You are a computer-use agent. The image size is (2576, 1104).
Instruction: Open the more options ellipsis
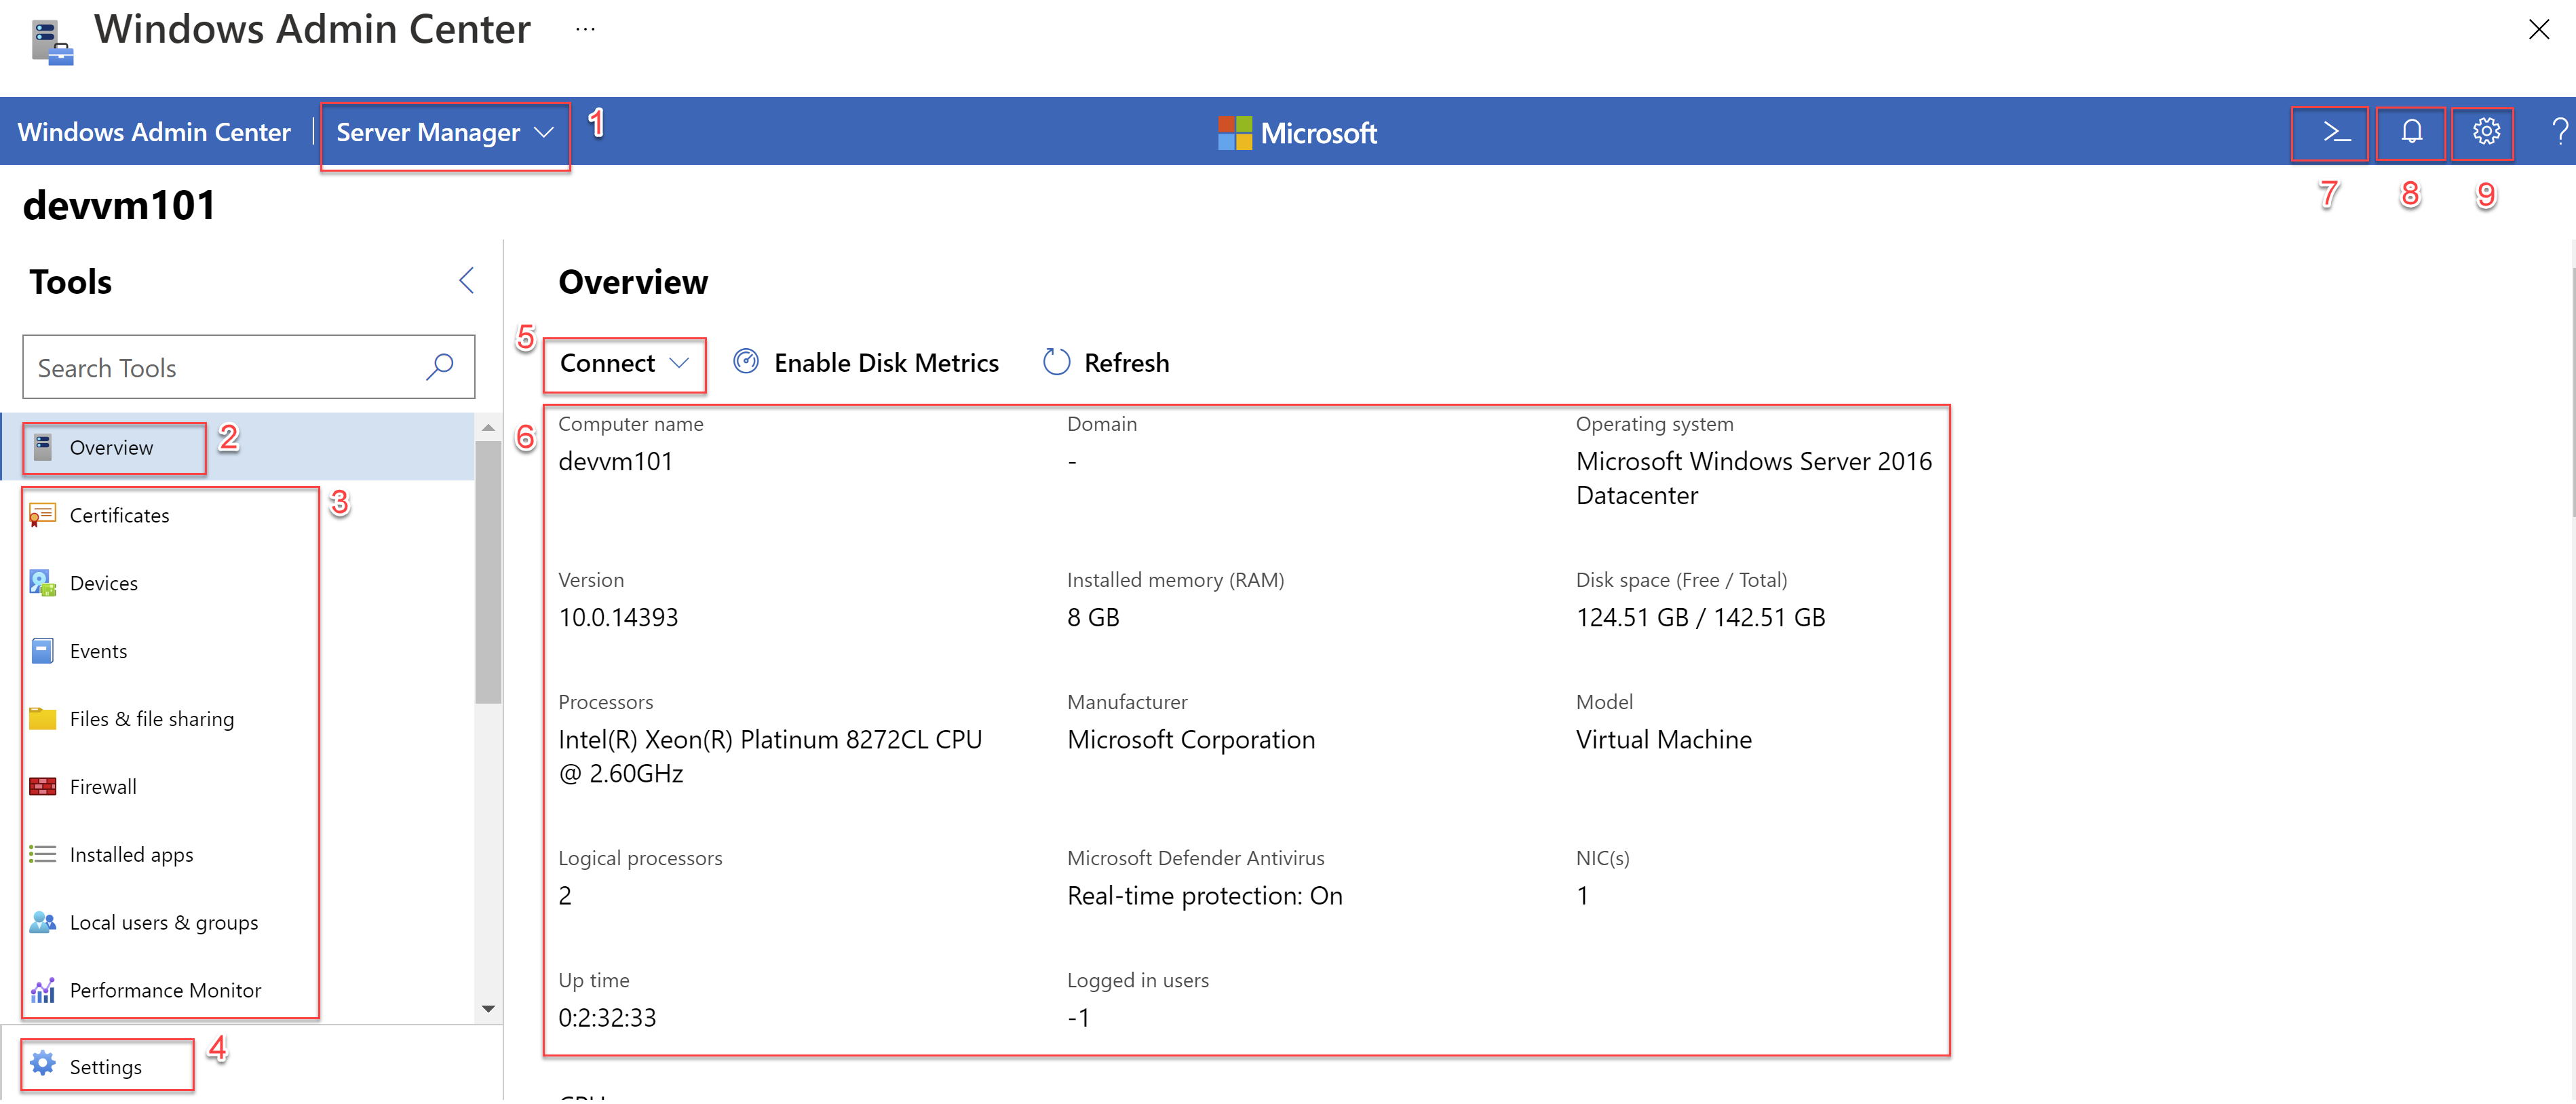(x=585, y=29)
